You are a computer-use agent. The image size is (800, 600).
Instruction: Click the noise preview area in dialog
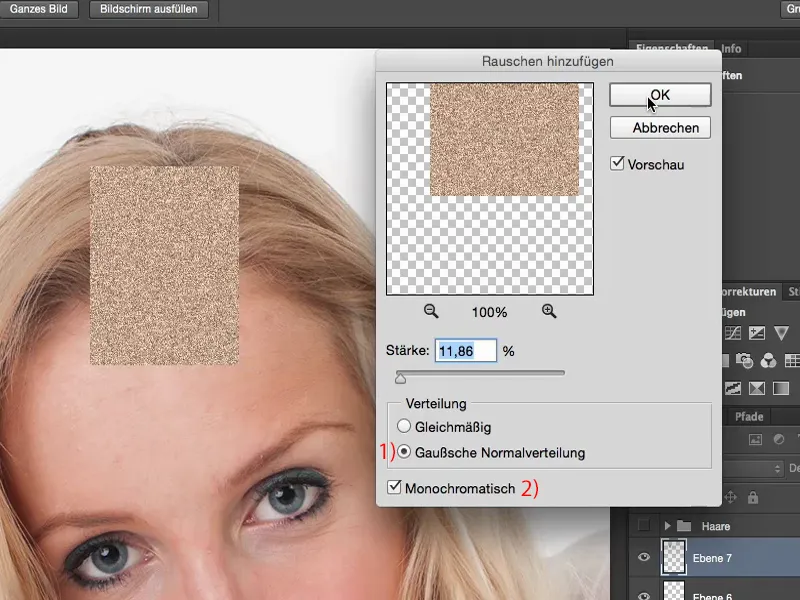(x=490, y=189)
